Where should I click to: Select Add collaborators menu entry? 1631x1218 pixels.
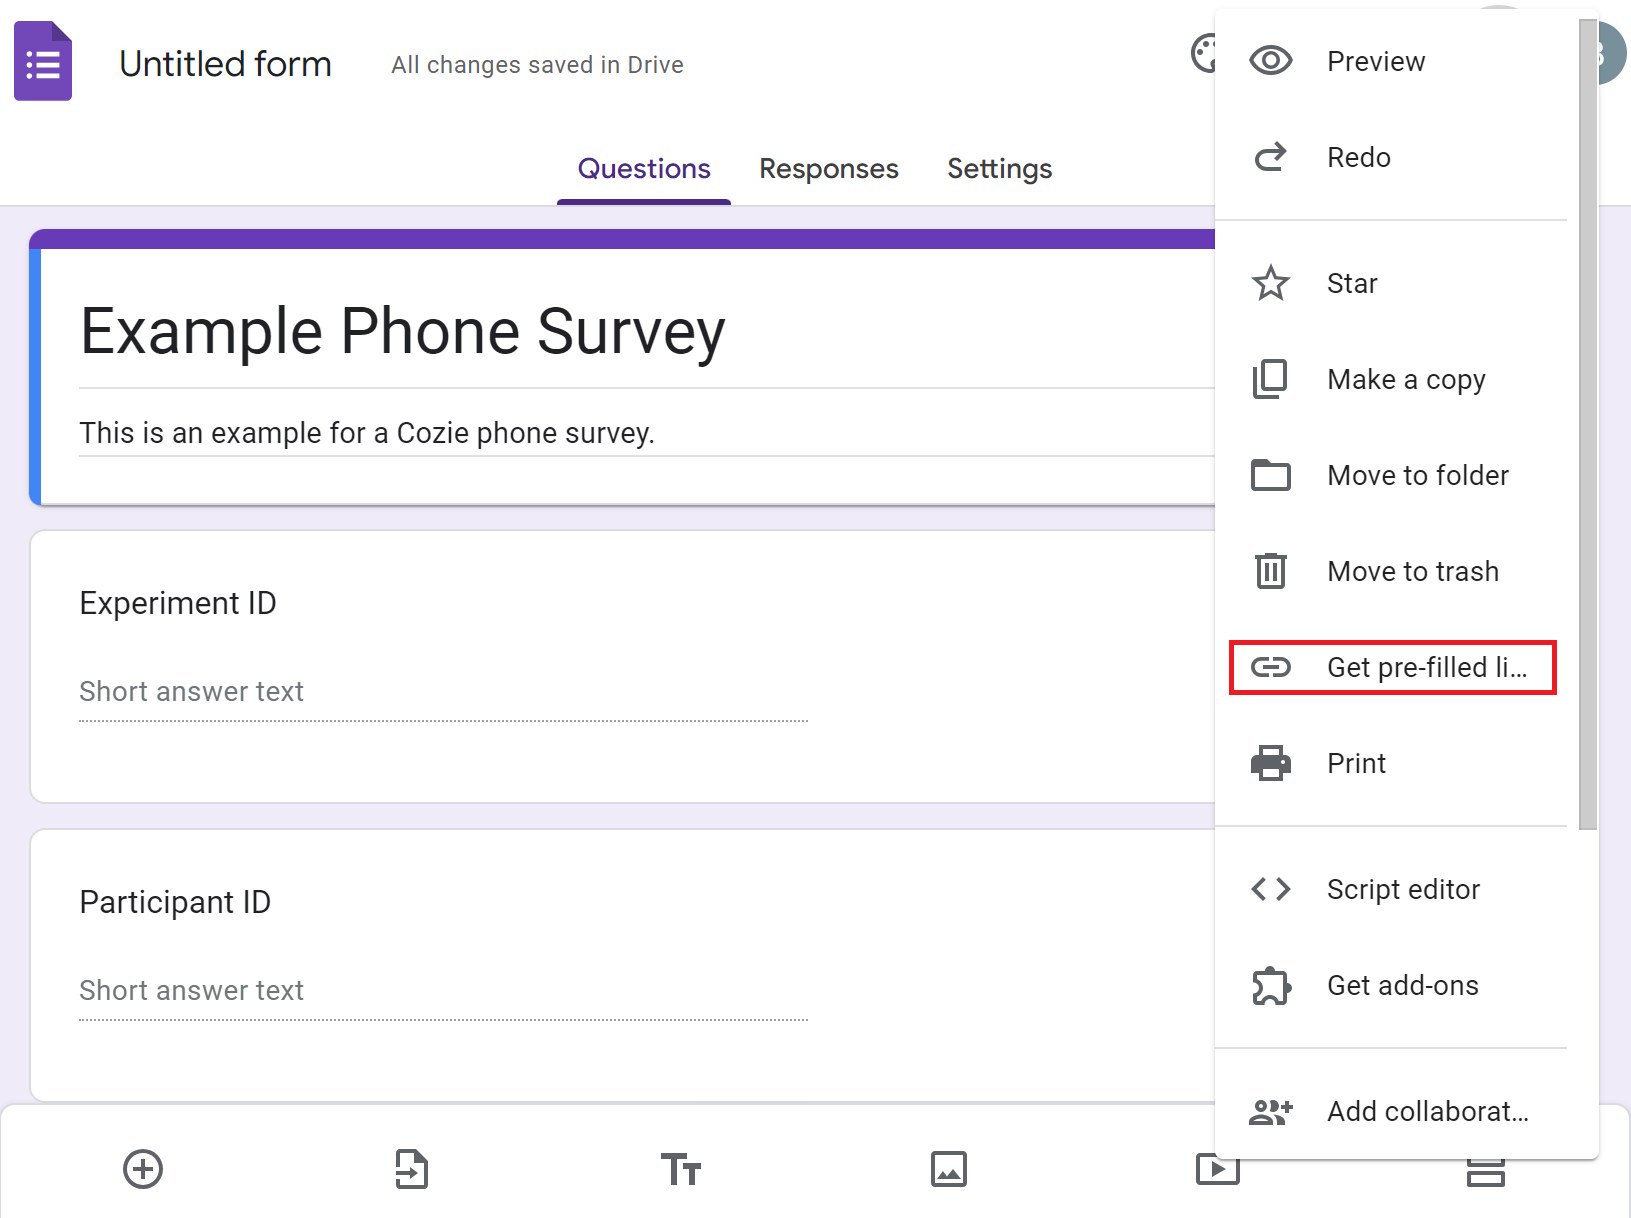1426,1111
